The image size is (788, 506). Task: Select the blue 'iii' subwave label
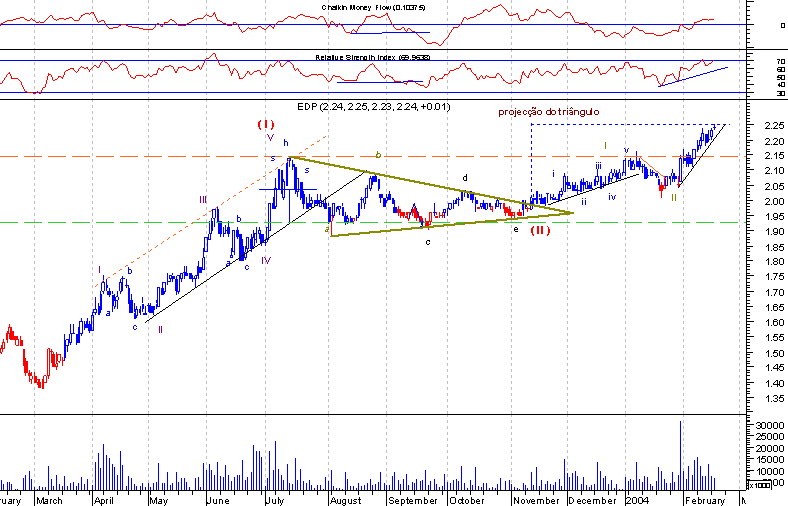tap(599, 165)
